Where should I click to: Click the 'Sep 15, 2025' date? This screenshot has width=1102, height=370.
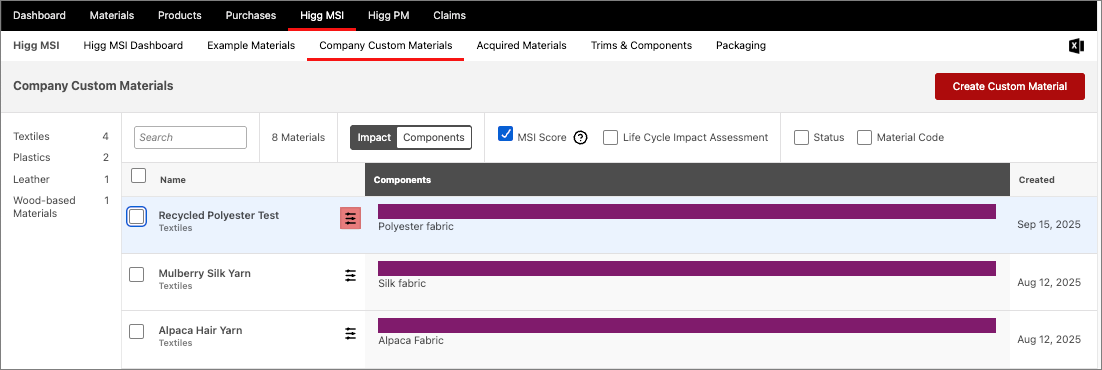(1049, 225)
